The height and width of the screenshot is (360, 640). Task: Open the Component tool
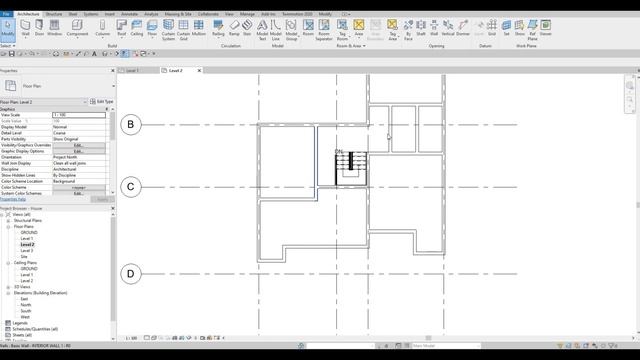tap(77, 29)
